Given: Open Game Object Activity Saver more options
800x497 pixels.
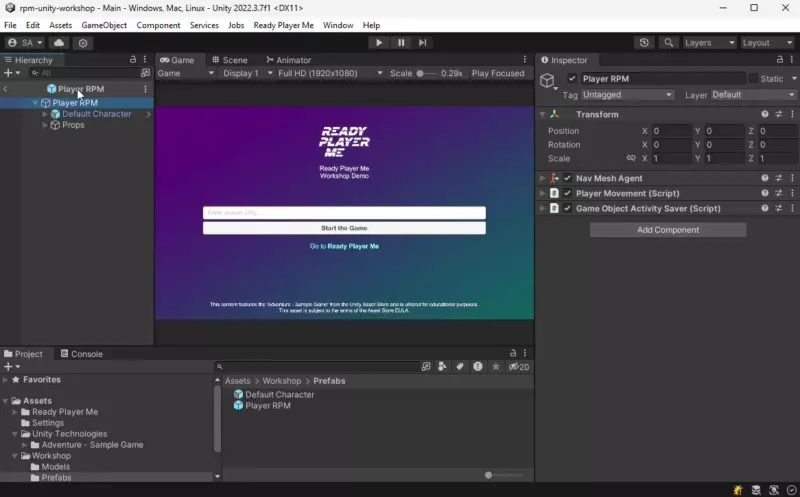Looking at the screenshot, I should point(792,208).
